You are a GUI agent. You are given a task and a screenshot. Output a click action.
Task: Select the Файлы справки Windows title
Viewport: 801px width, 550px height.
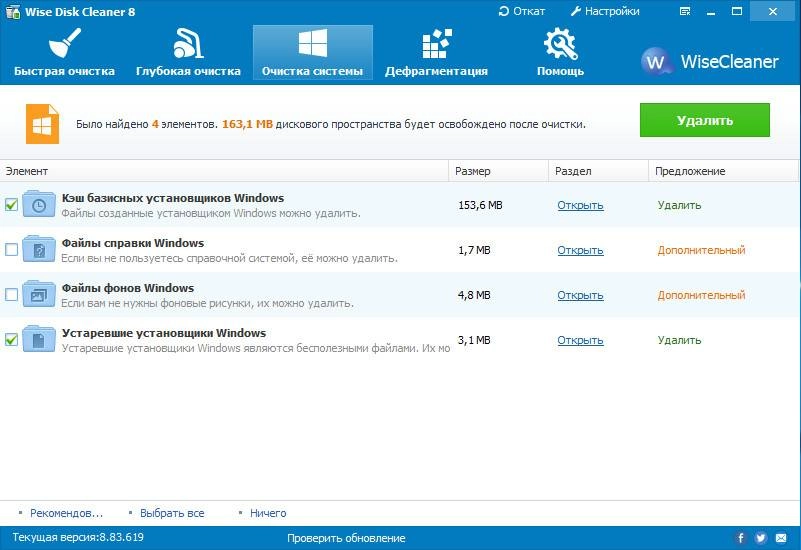coord(133,243)
